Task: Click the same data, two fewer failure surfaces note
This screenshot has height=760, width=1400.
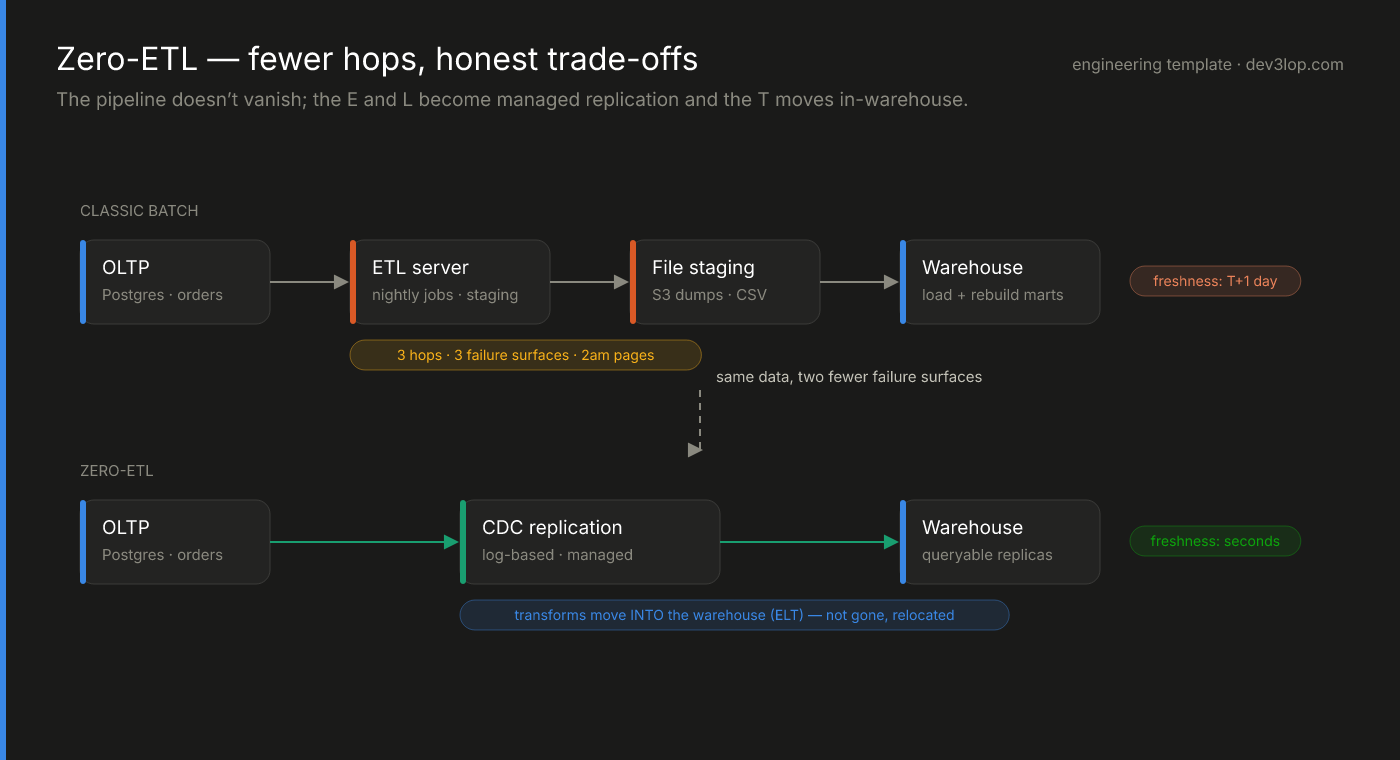Action: click(849, 377)
